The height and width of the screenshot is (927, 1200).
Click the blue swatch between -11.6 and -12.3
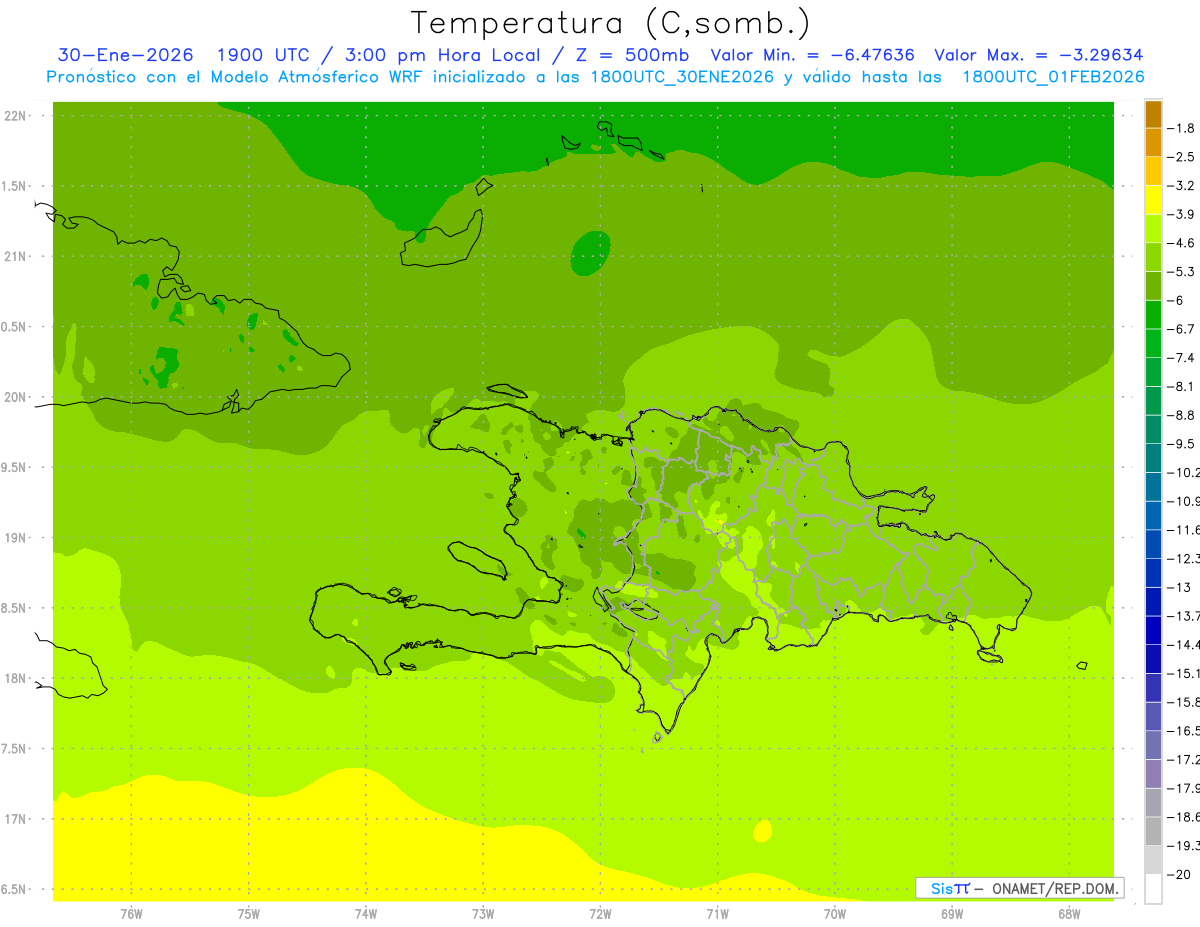1153,544
